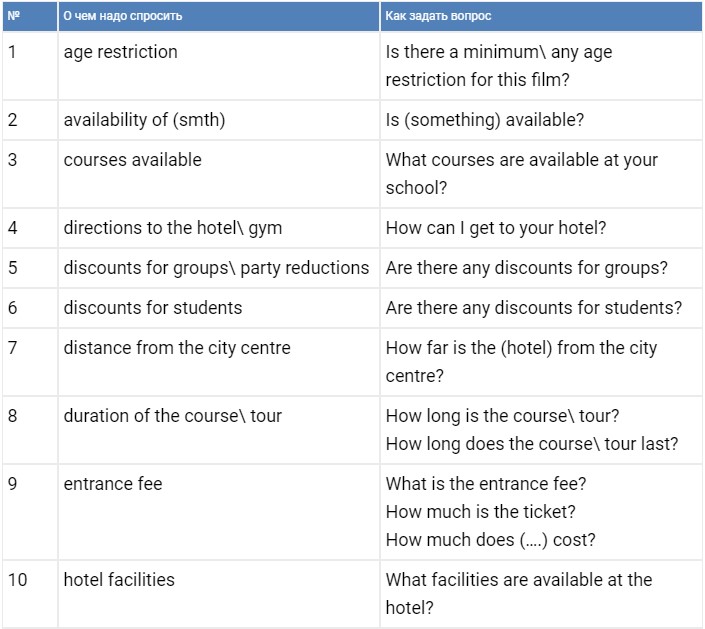Click 'Is there a minimum\ any age restriction' text
Viewport: 705px width, 629px height.
pyautogui.click(x=499, y=66)
